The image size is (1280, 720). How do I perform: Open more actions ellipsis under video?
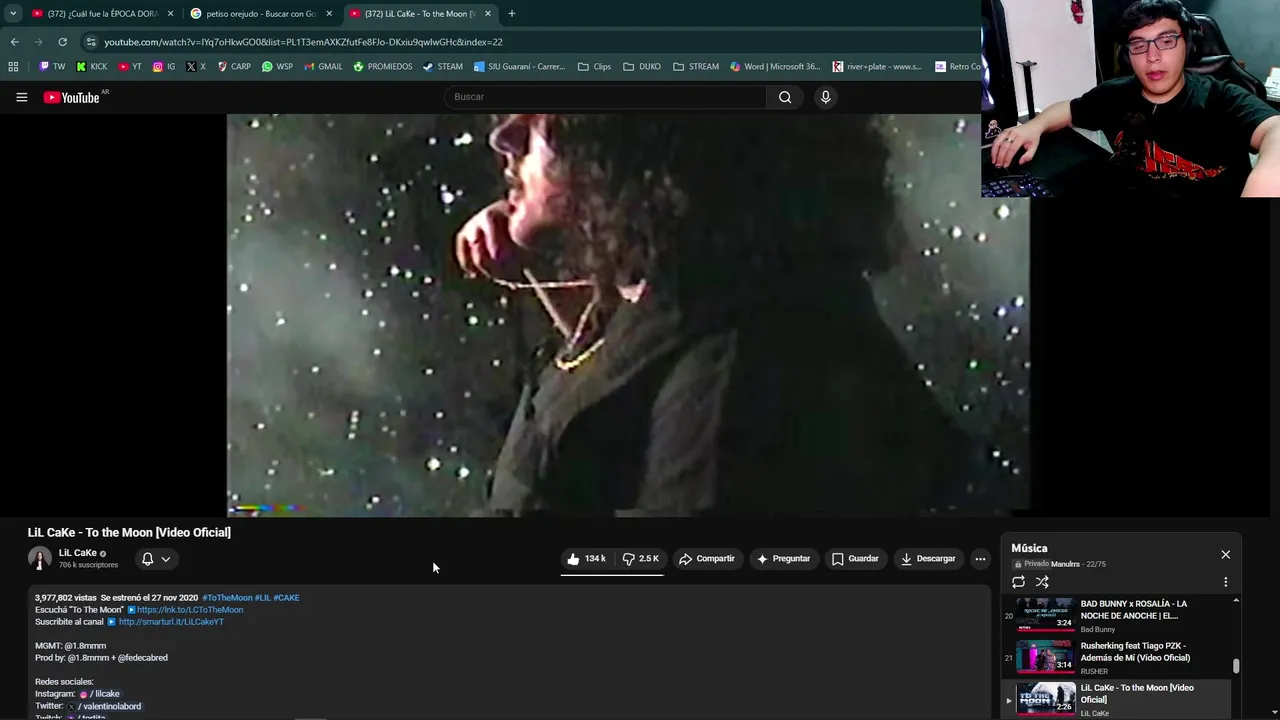click(980, 559)
